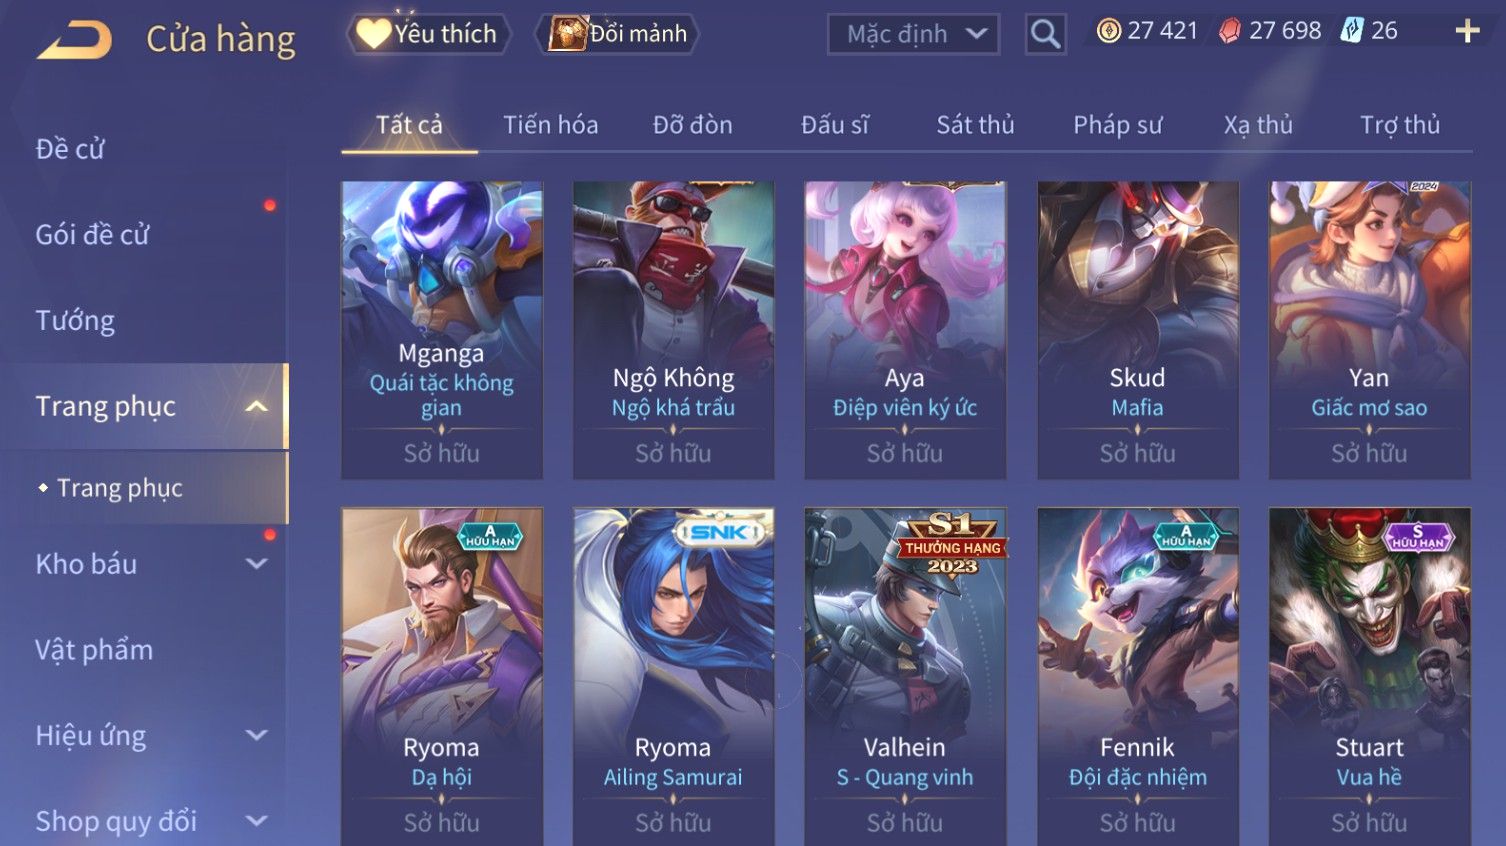The image size is (1506, 846).
Task: Open Valhein S - Quang vinh skin
Action: pos(905,676)
